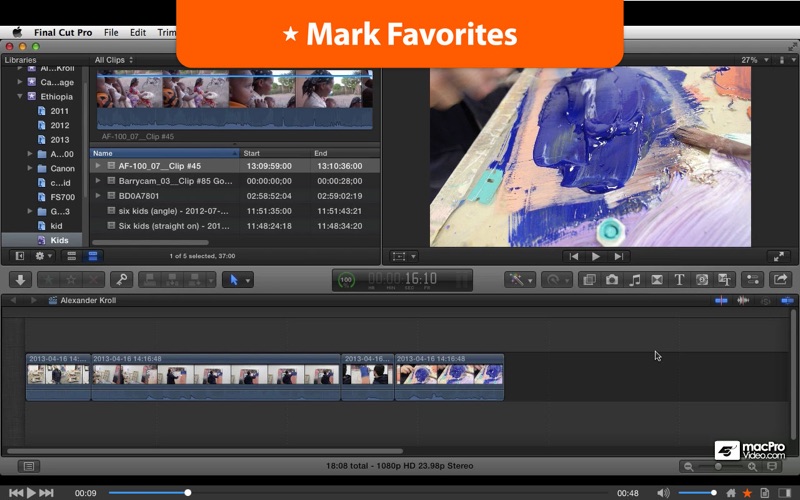Click the Append clip edit button
This screenshot has width=800, height=500.
pos(194,280)
